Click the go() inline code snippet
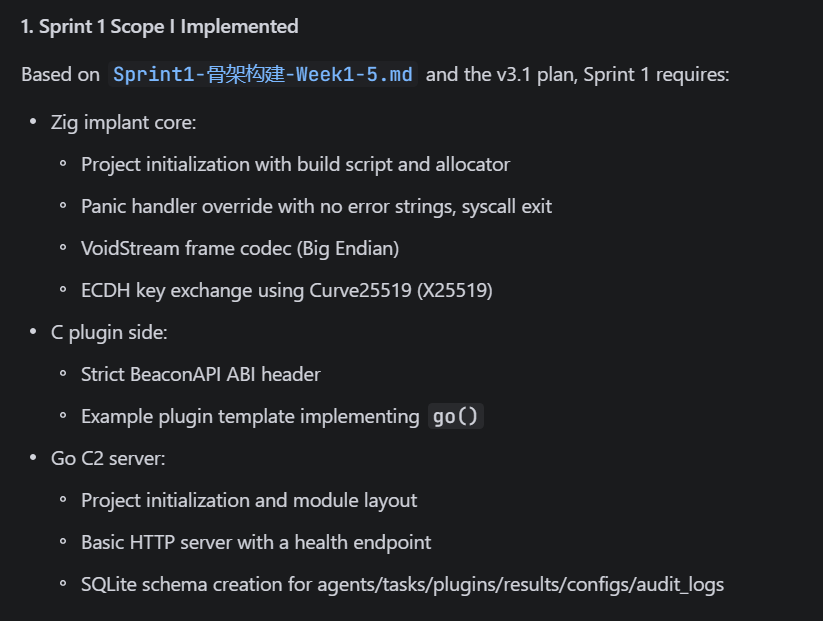Screen dimensions: 823x621 coord(455,417)
